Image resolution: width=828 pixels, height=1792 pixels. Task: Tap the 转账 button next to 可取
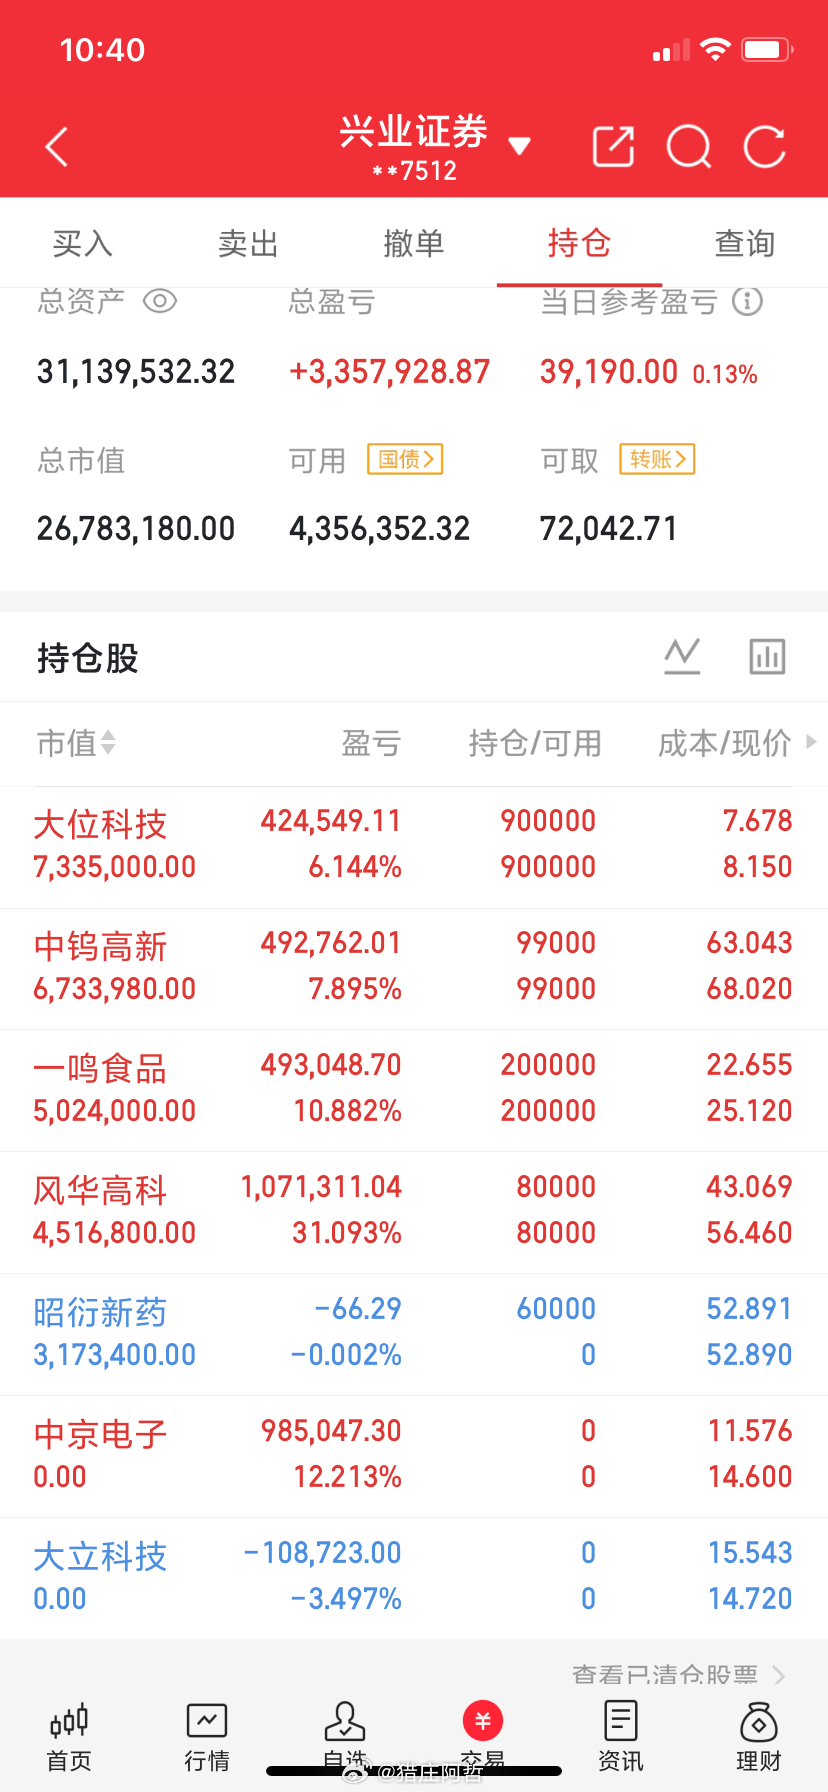[657, 459]
